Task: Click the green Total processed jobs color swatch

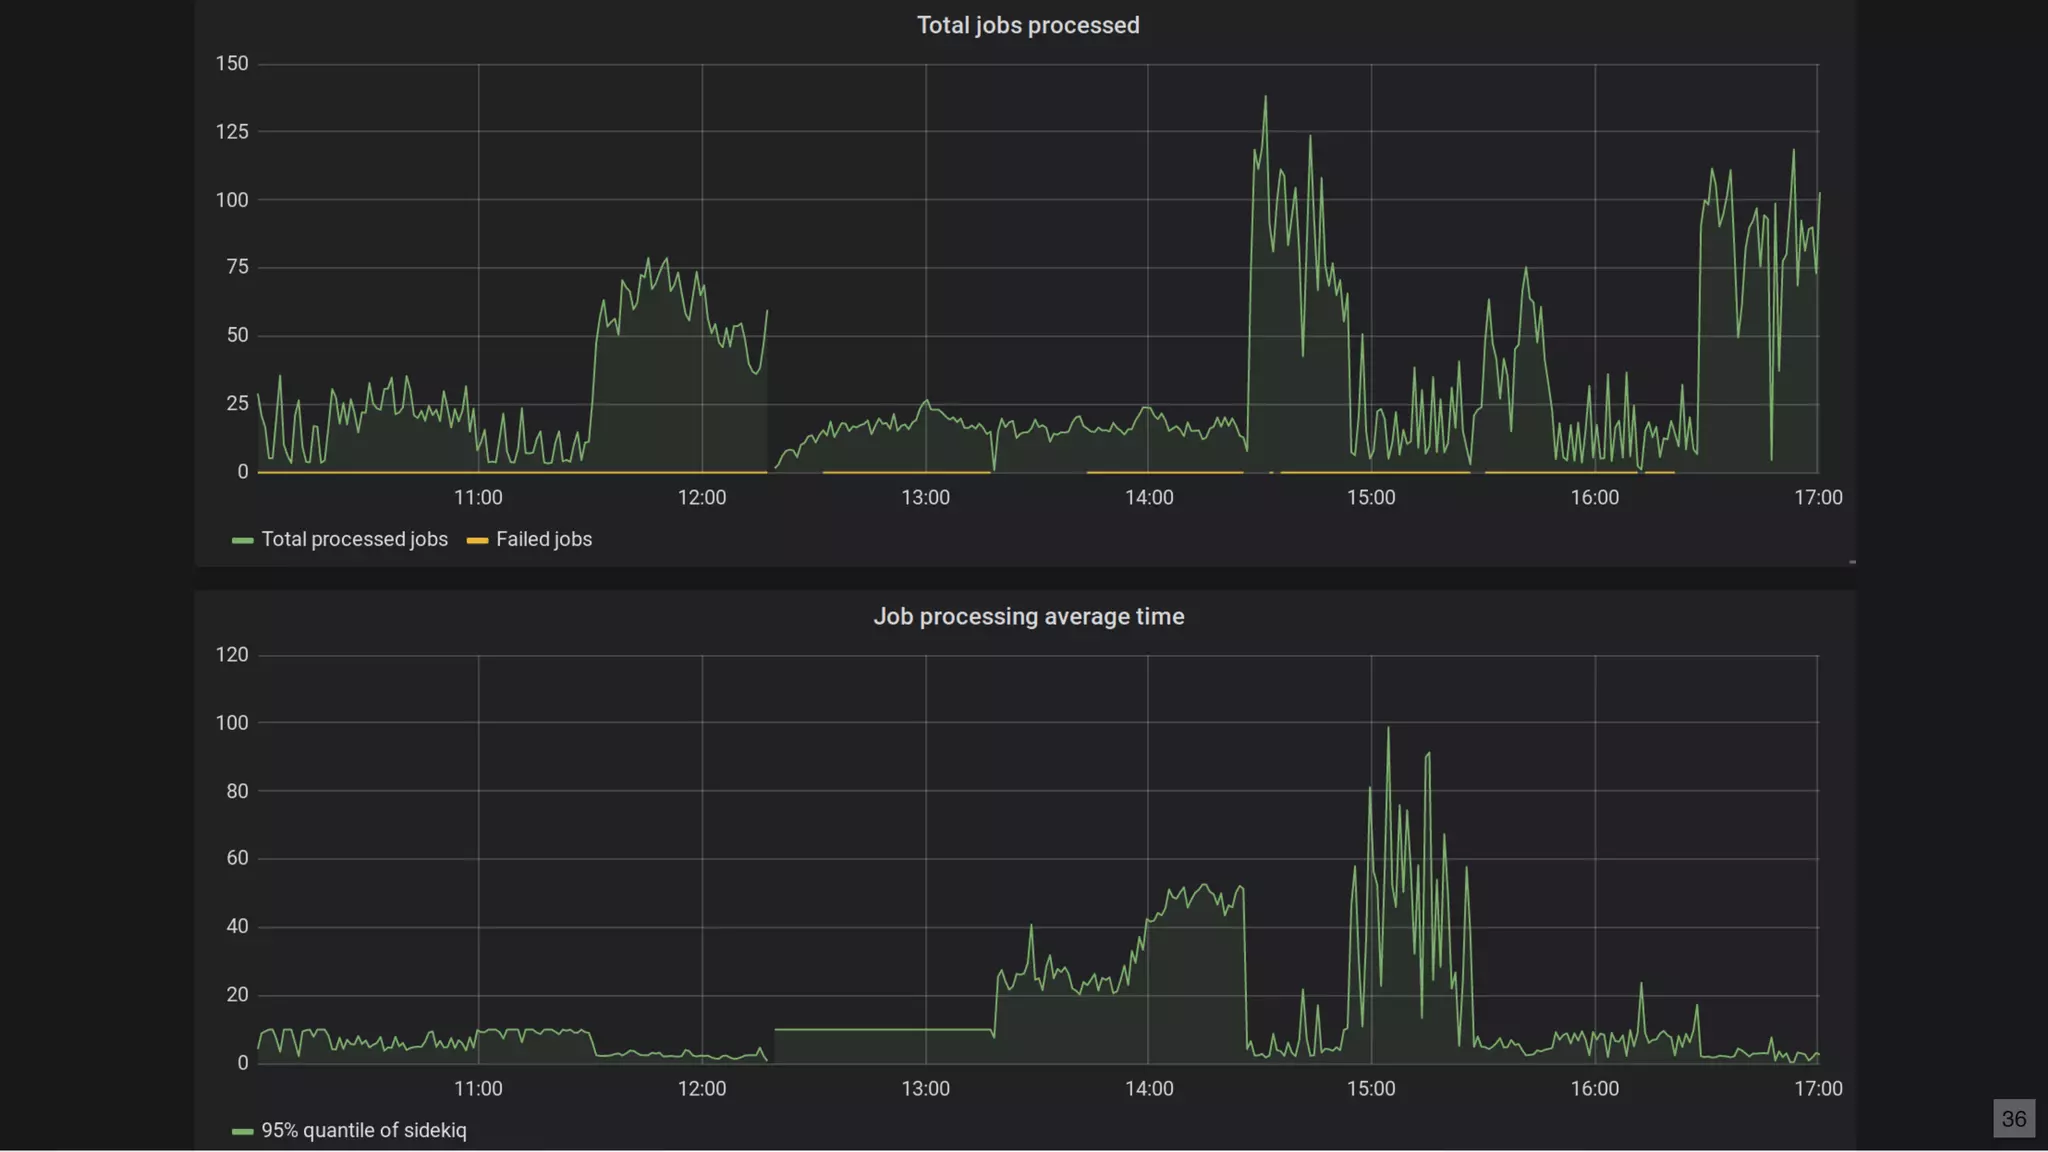Action: [x=242, y=540]
